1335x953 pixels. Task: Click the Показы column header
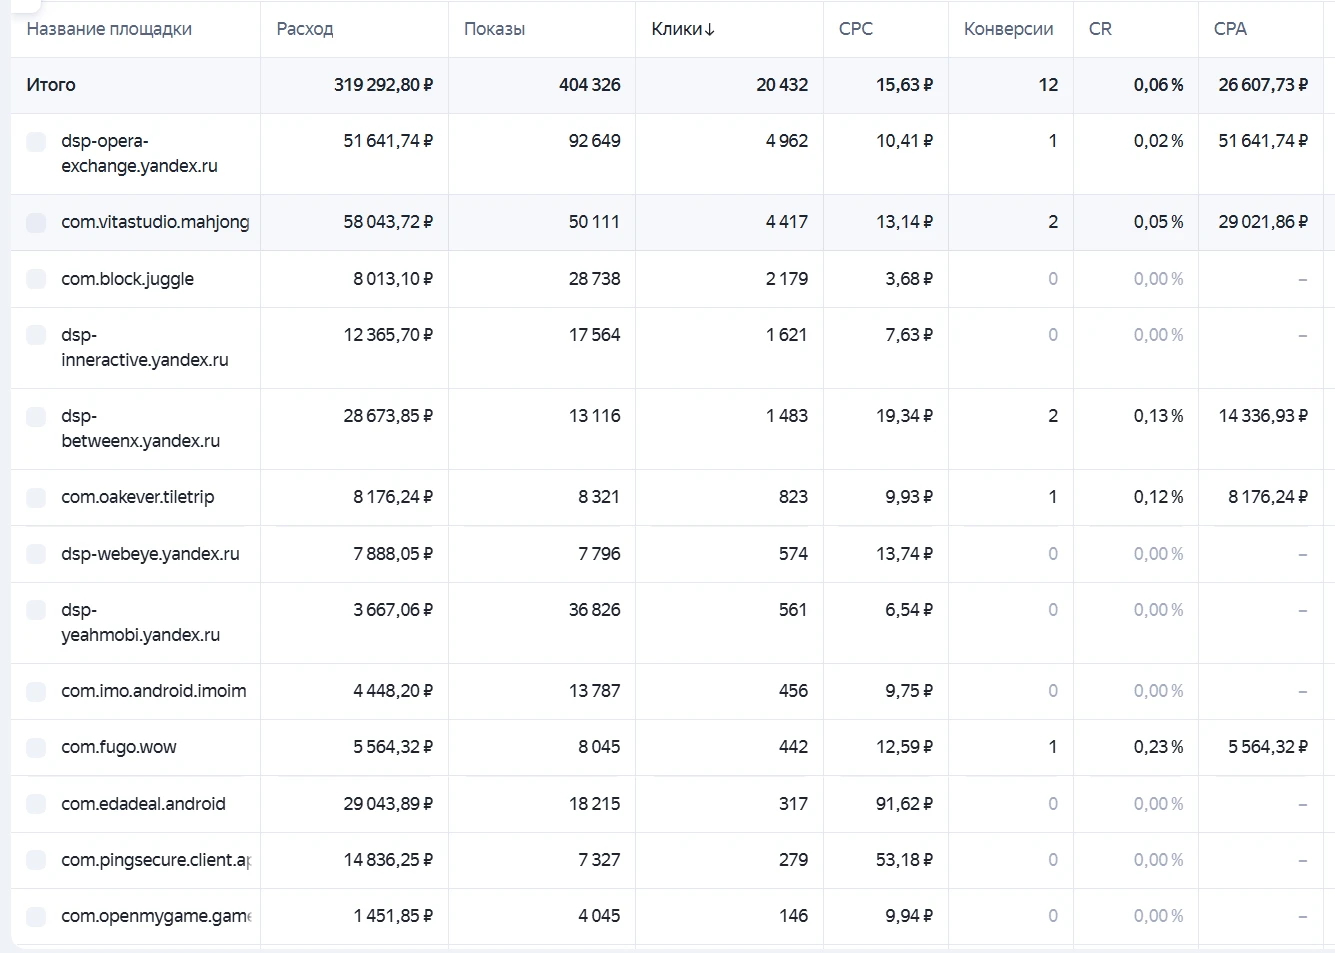pos(494,29)
